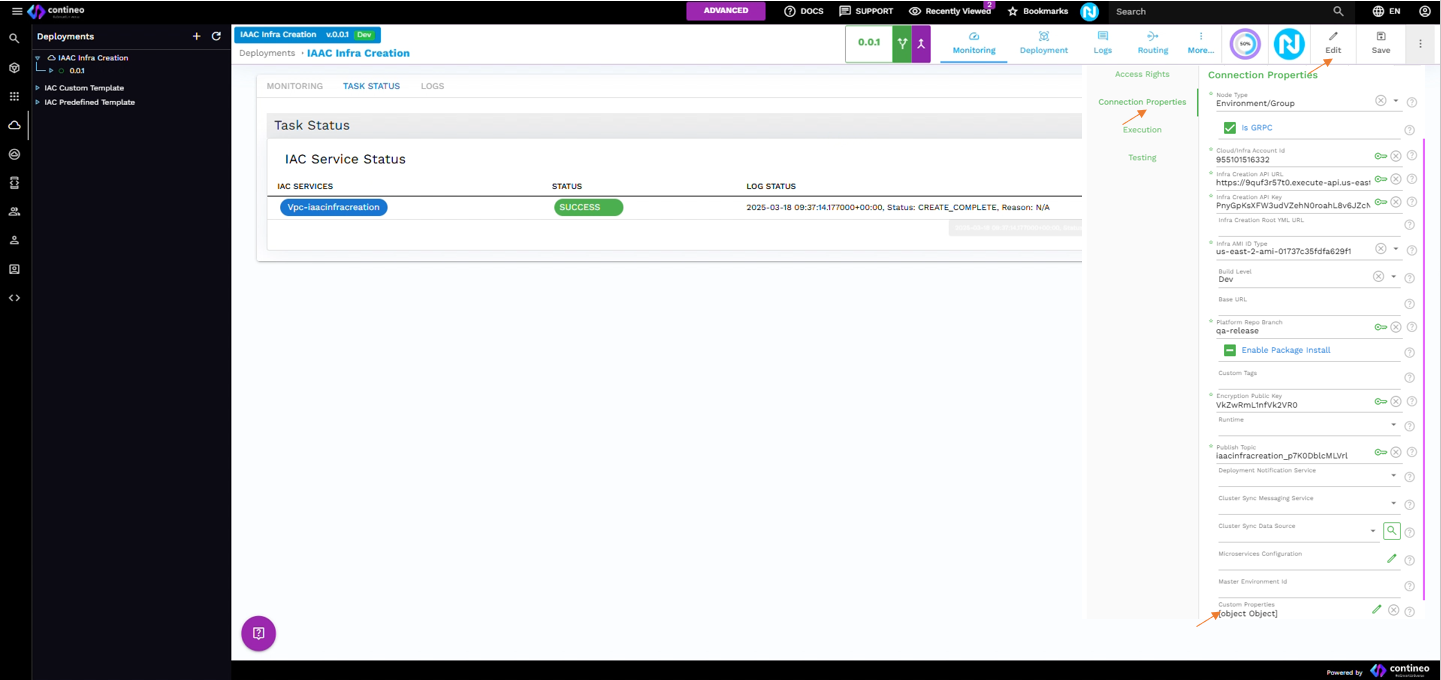Click the 50% circular progress indicator
The height and width of the screenshot is (680, 1441).
[1245, 44]
